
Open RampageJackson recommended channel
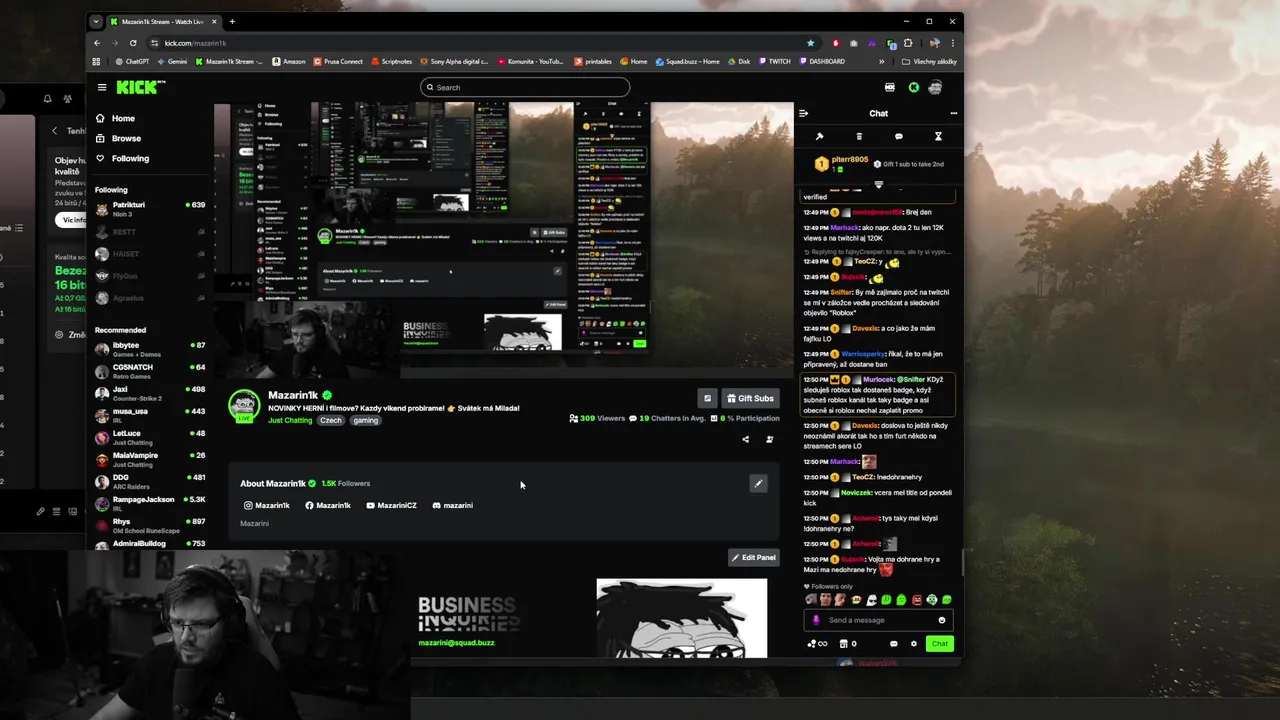click(x=150, y=503)
